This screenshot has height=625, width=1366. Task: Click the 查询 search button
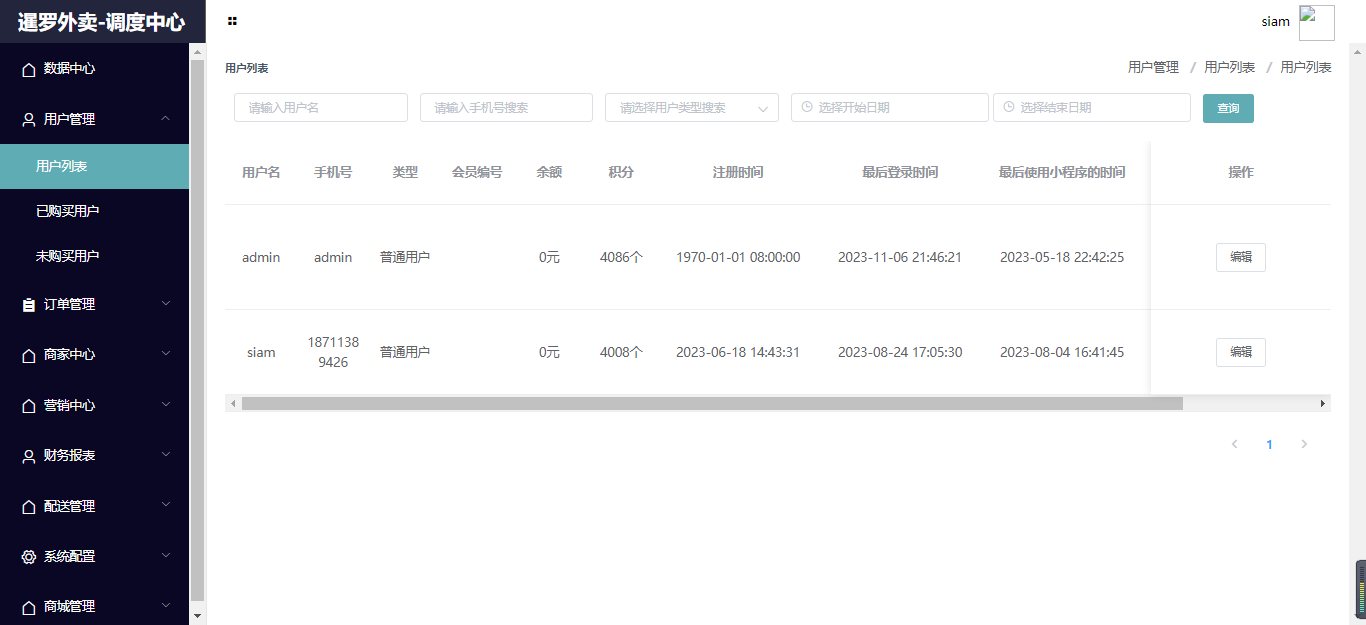point(1228,107)
